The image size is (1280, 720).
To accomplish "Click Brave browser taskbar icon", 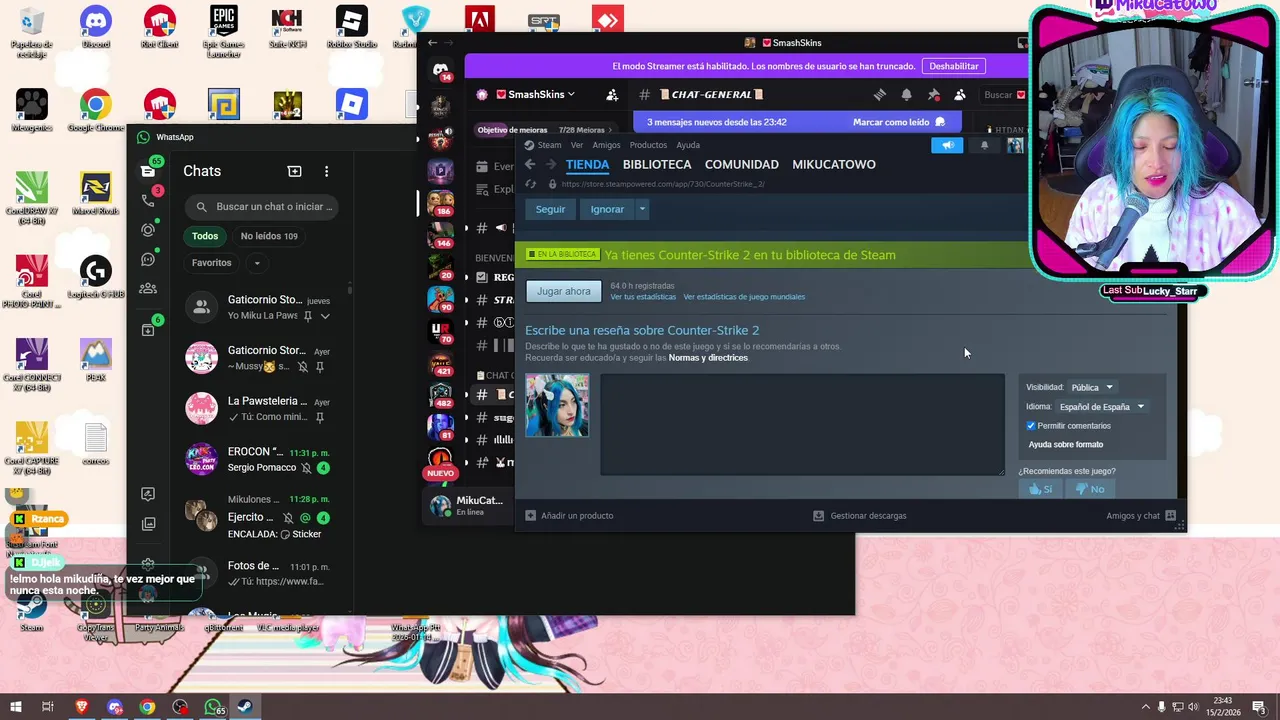I will tap(82, 707).
